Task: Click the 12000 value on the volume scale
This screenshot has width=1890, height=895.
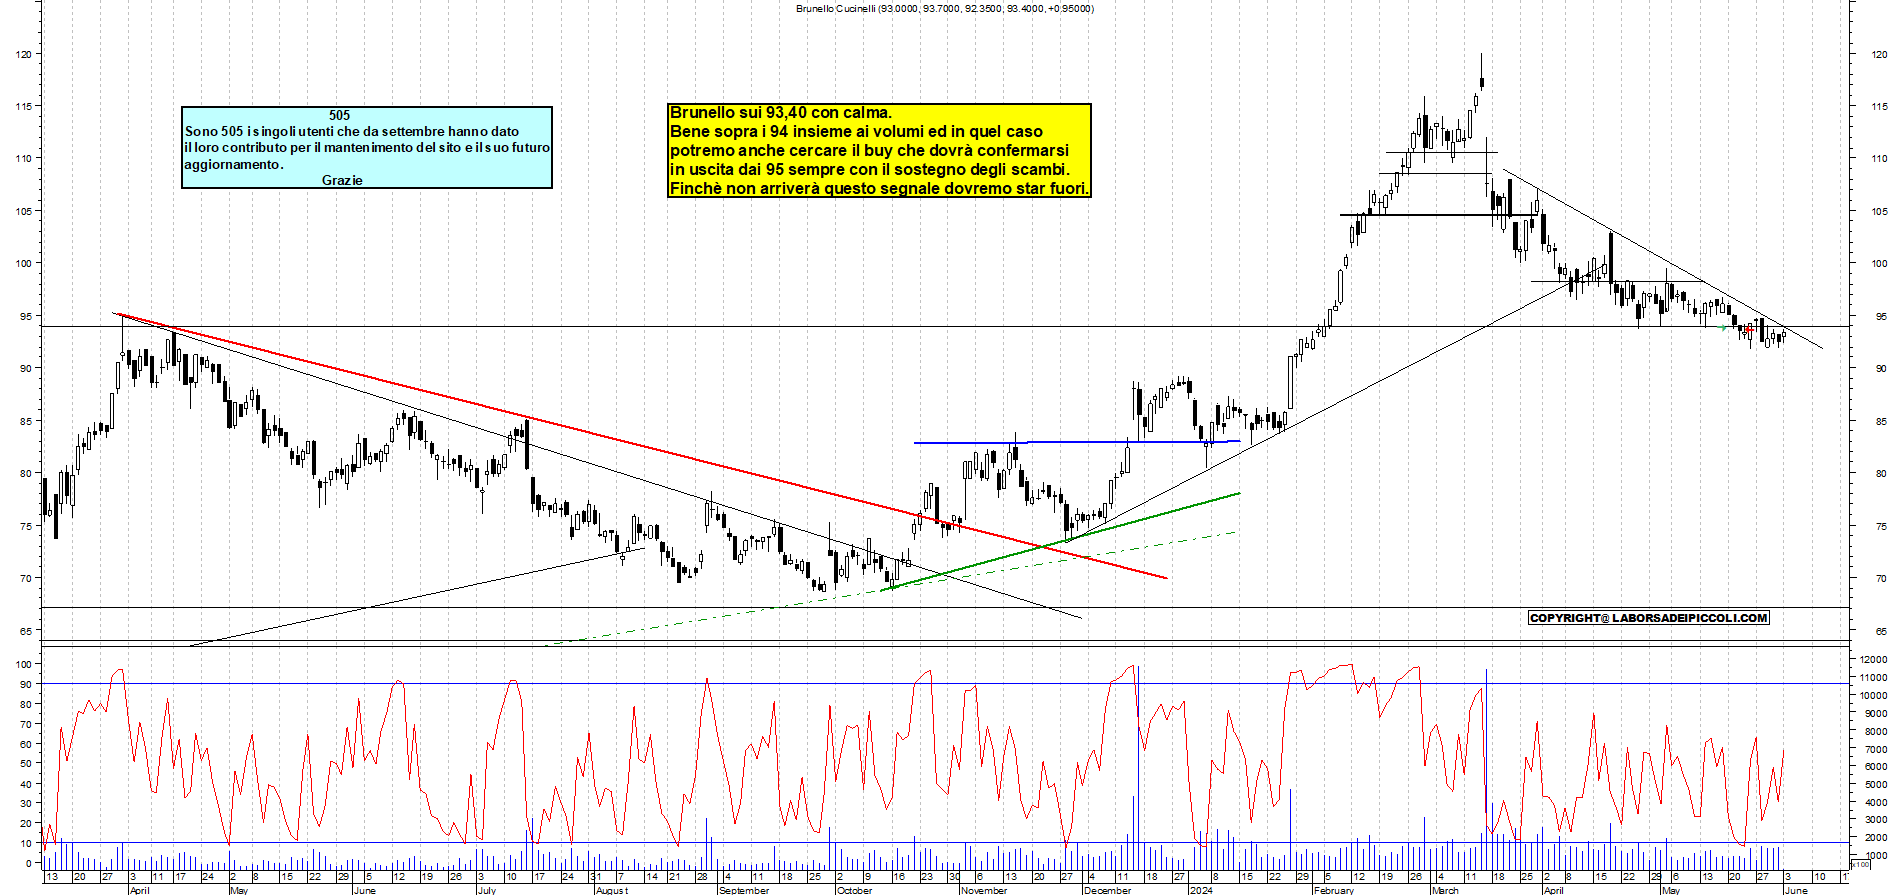Action: 1873,660
